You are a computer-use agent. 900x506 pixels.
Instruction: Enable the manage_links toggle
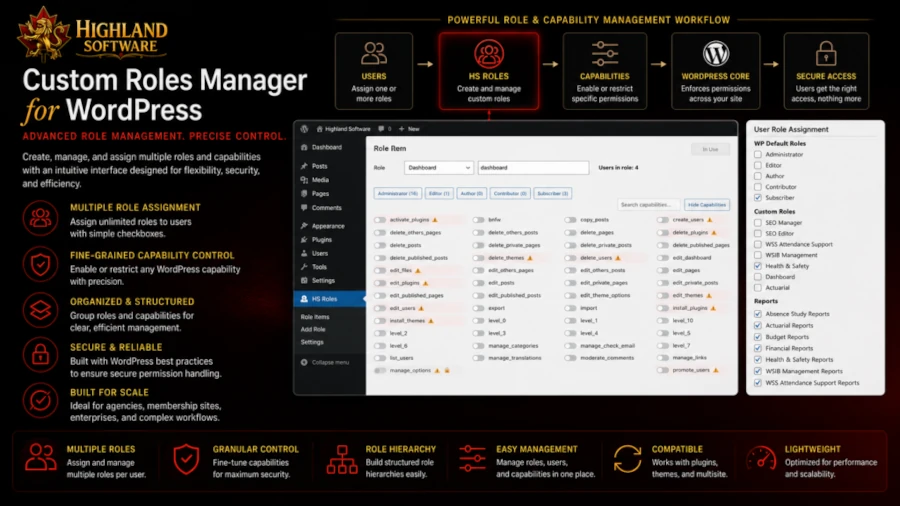[663, 358]
